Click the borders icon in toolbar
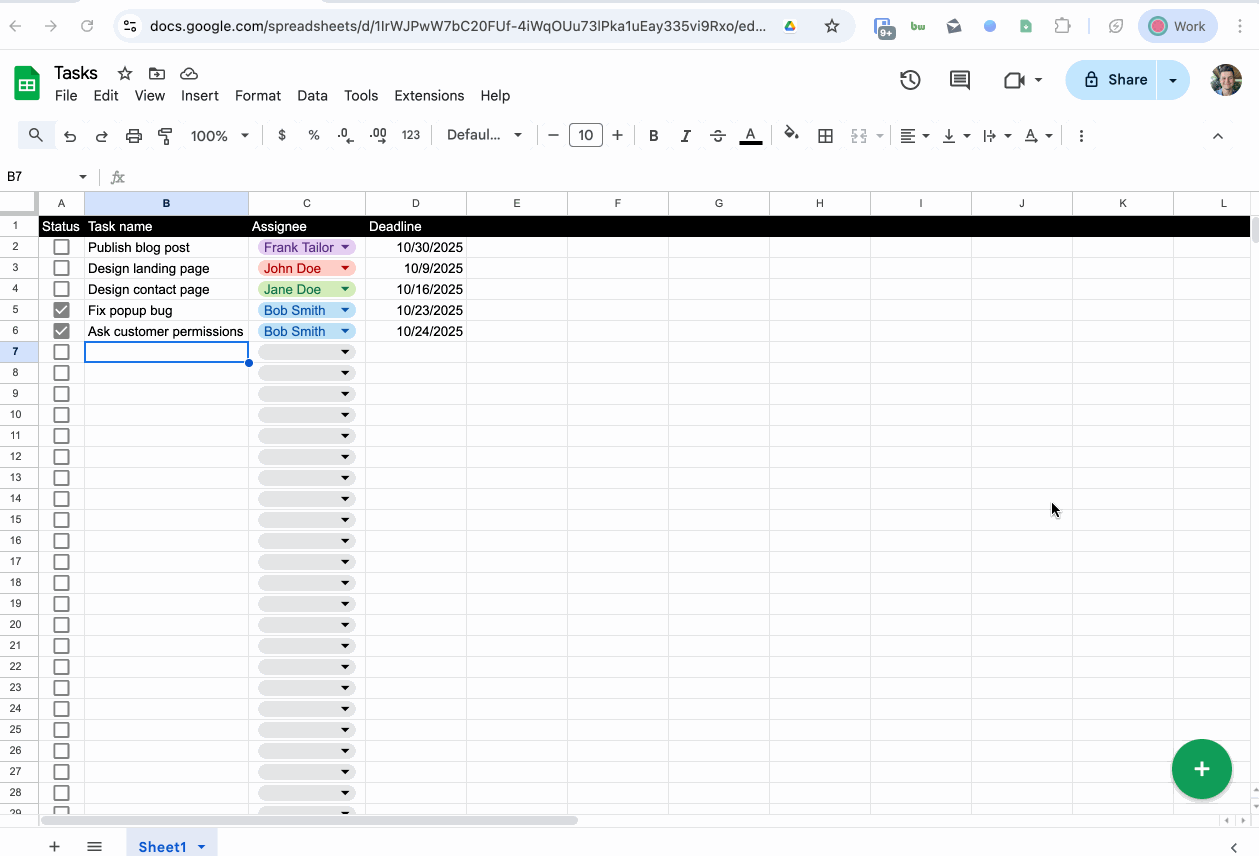Viewport: 1259px width, 856px height. [825, 136]
